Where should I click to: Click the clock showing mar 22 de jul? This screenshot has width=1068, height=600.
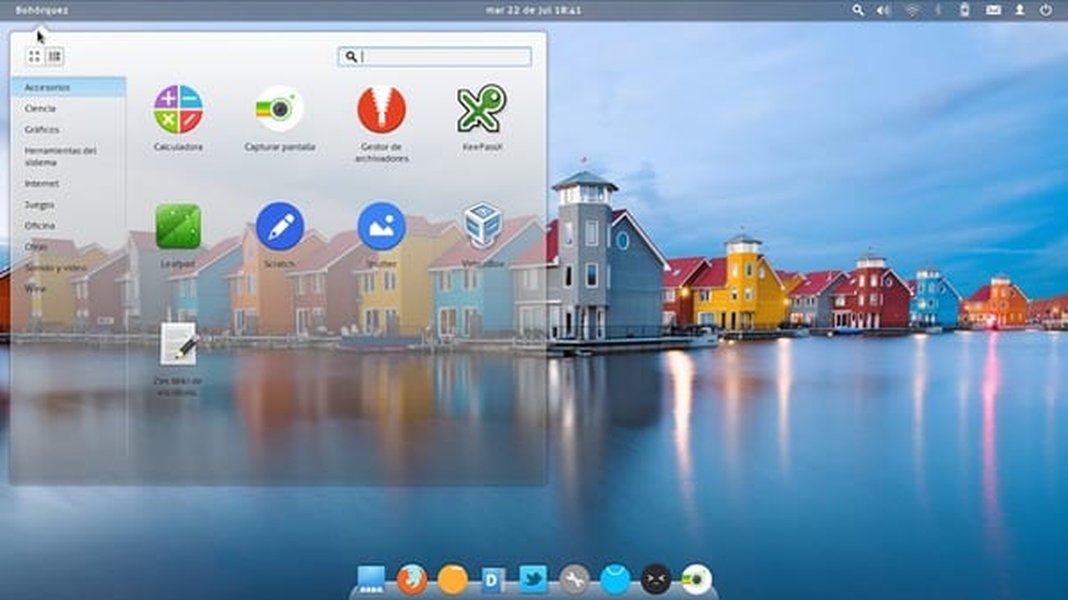coord(531,9)
